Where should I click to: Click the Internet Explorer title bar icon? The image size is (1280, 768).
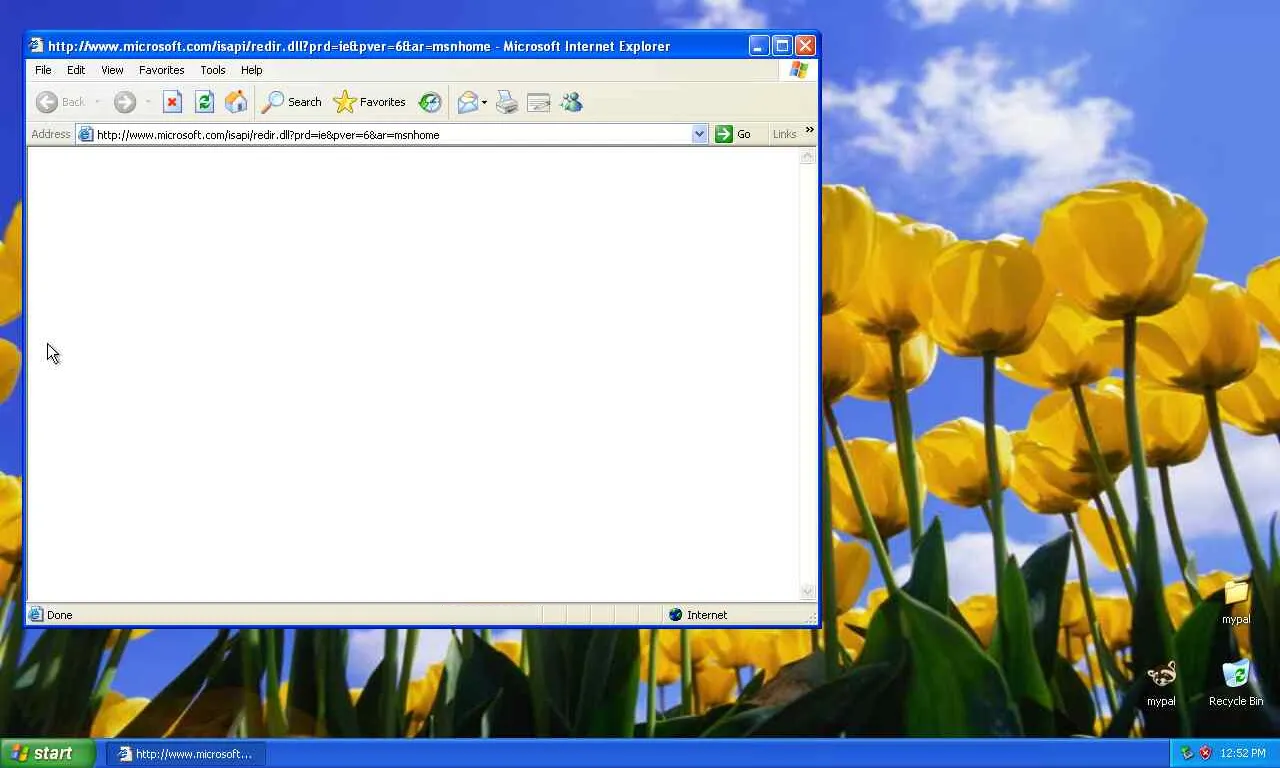(x=37, y=46)
